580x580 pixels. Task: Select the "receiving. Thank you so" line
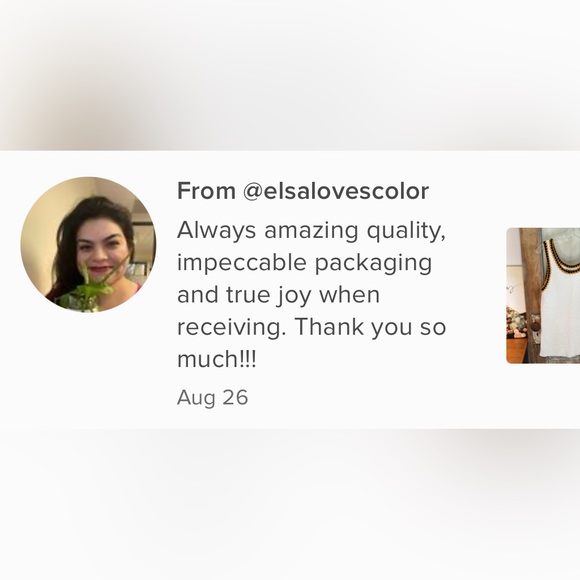pyautogui.click(x=311, y=327)
